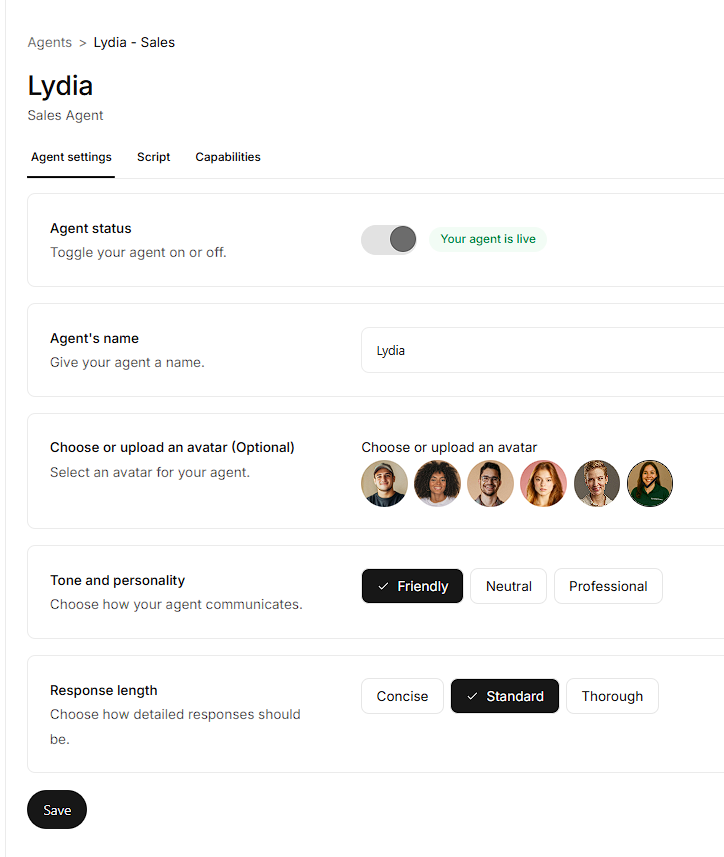The height and width of the screenshot is (857, 724).
Task: Select the curly-haired woman avatar
Action: [437, 484]
